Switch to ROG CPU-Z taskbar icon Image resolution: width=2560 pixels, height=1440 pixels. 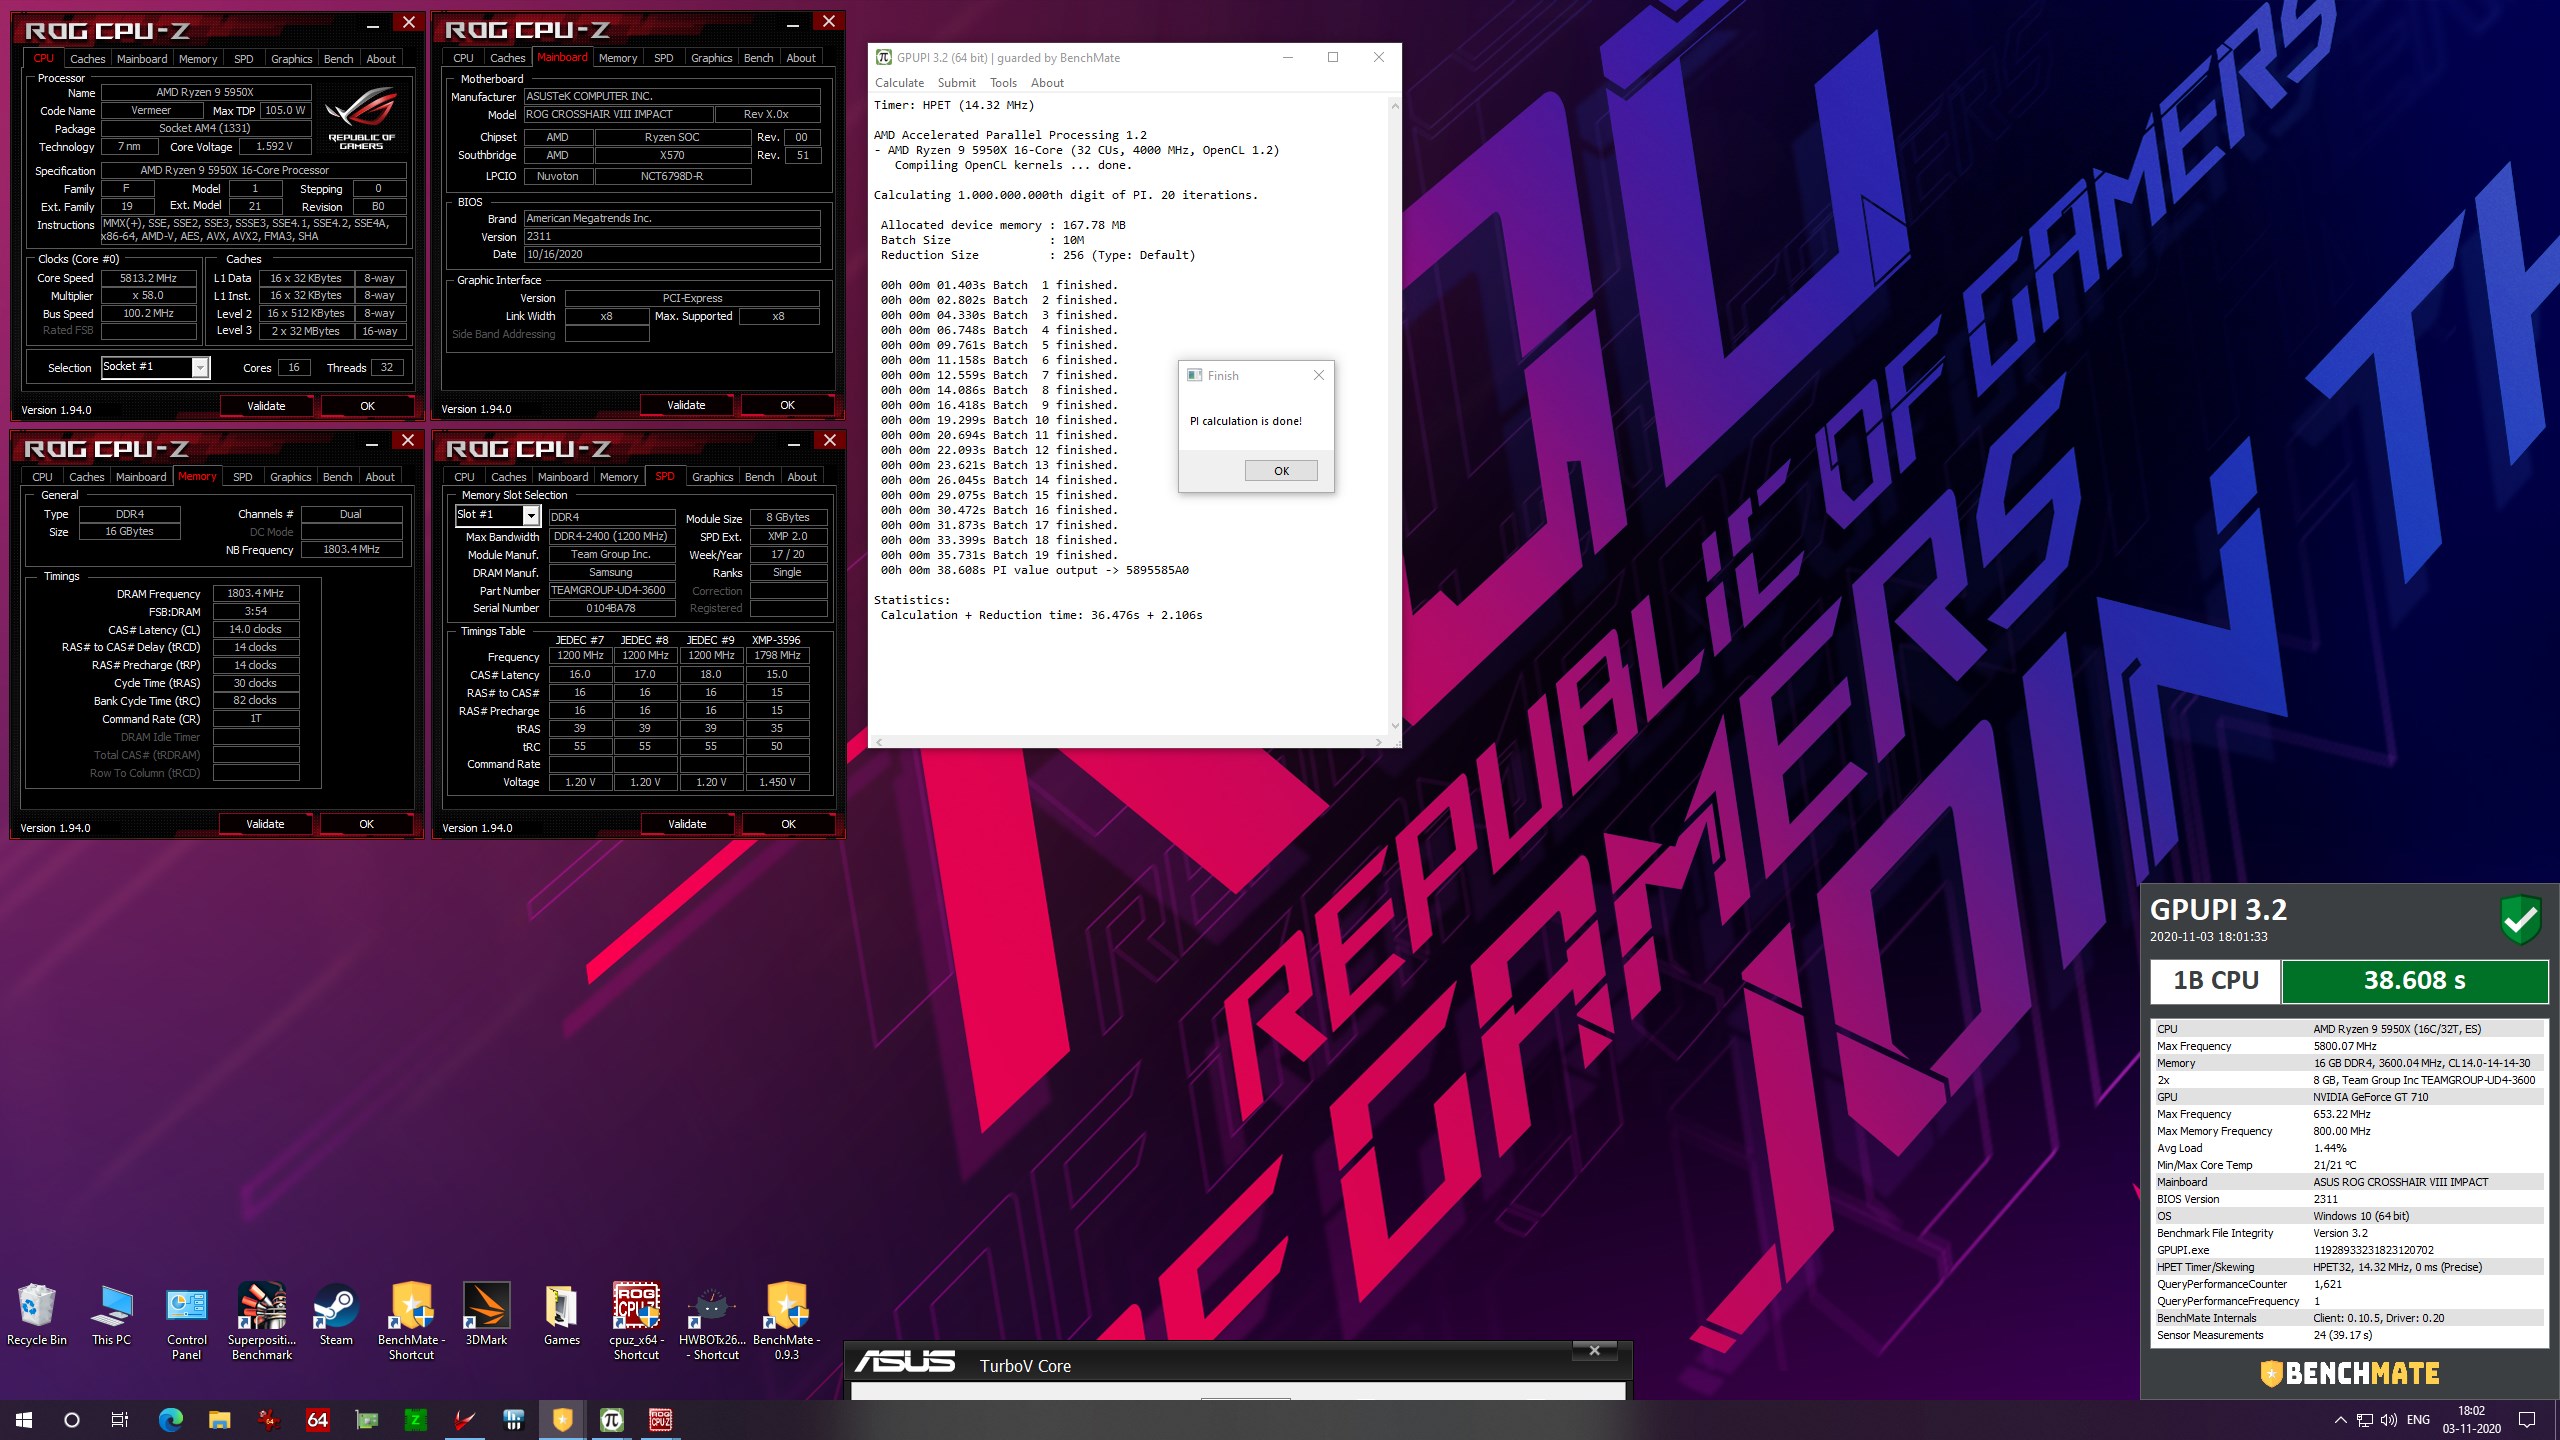[660, 1419]
